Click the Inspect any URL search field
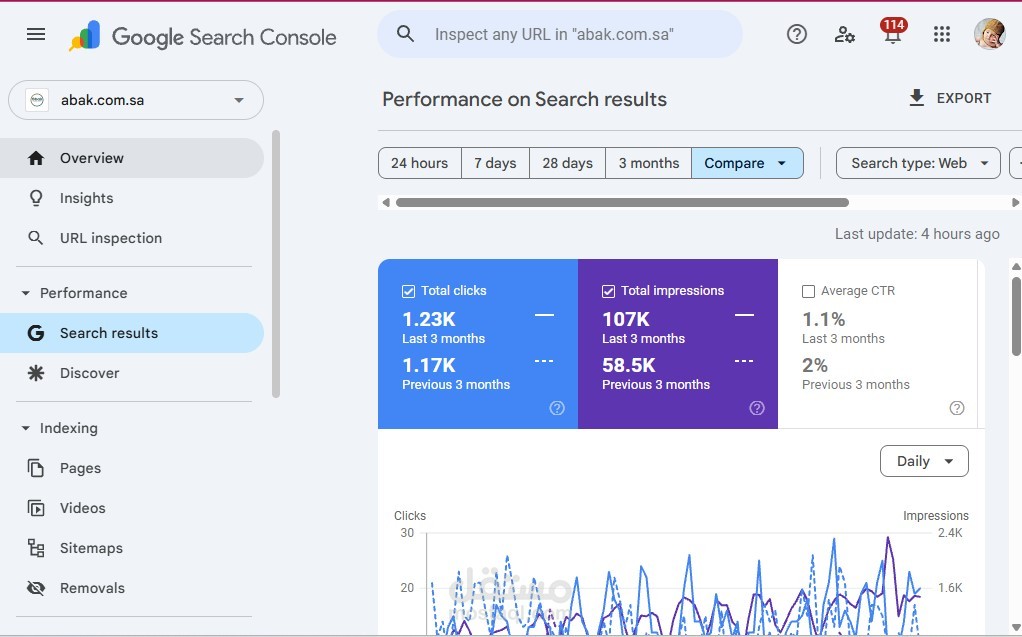1022x637 pixels. point(560,35)
